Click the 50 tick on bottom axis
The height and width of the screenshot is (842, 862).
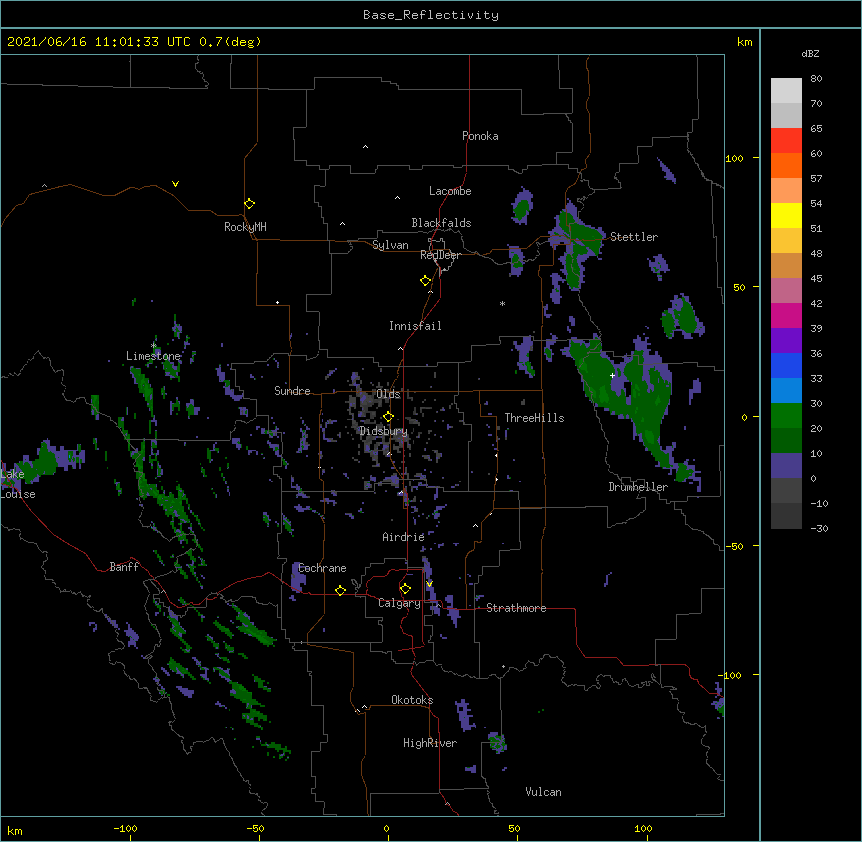[x=514, y=828]
